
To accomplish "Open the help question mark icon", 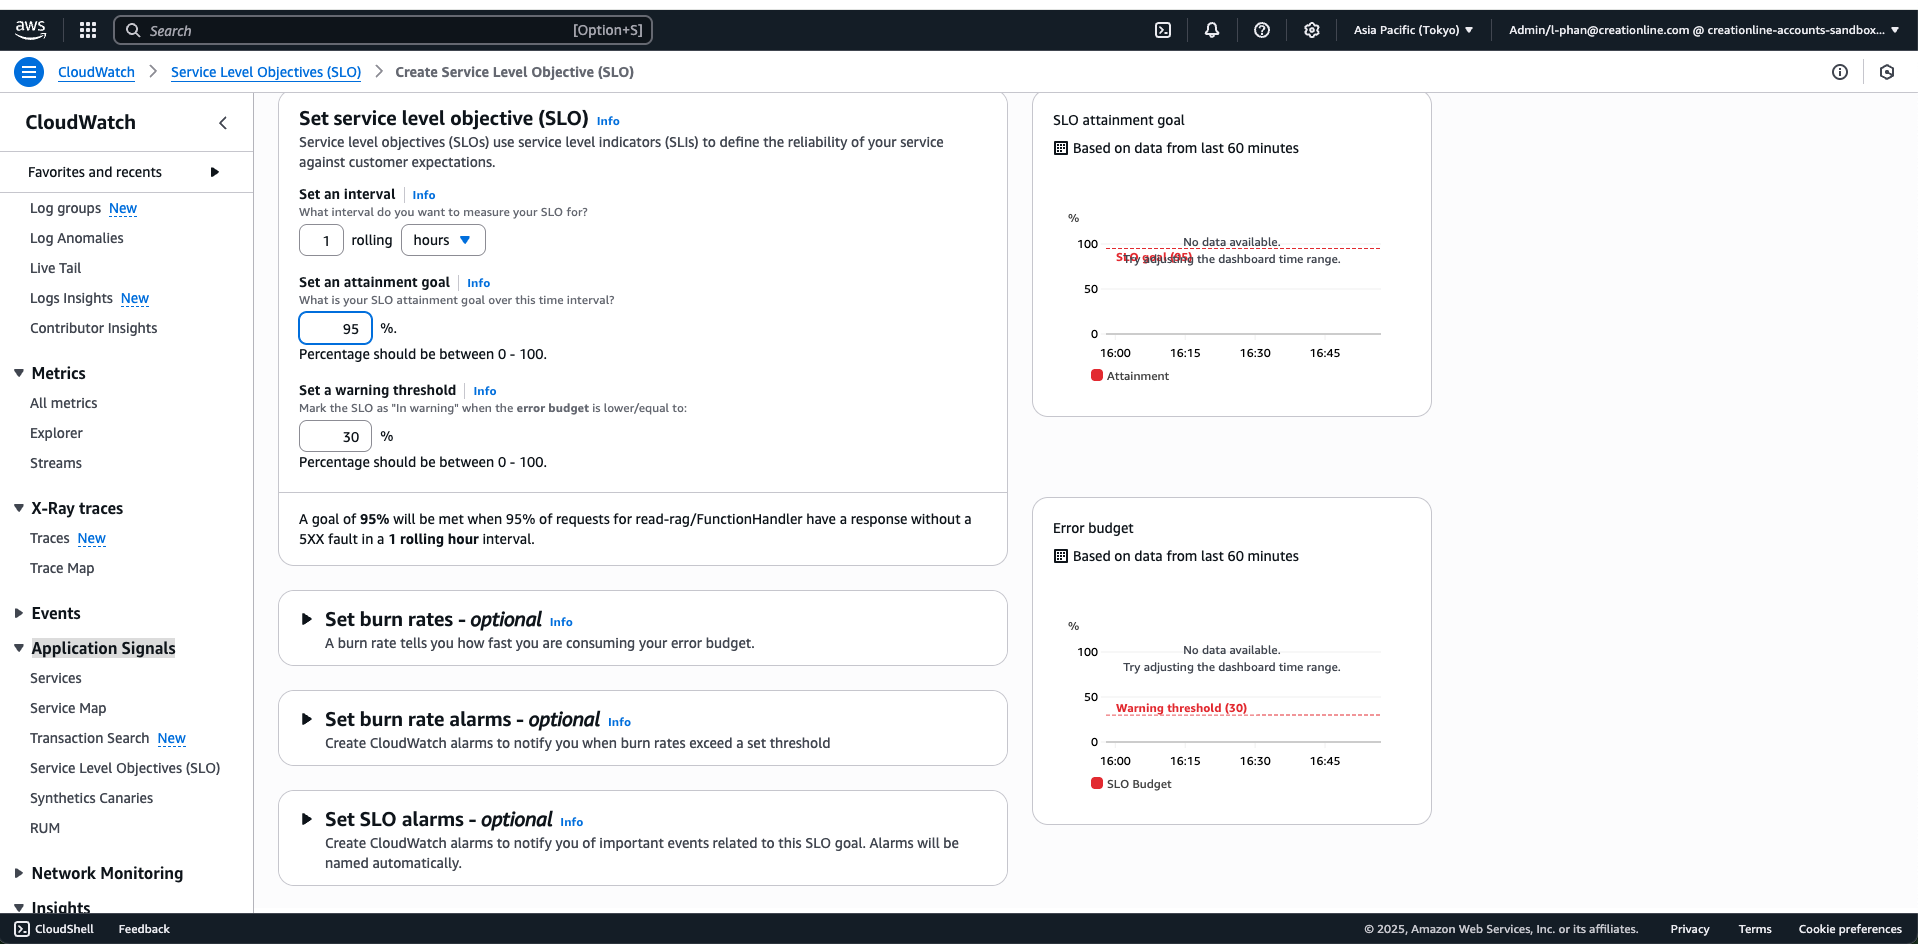I will (1261, 30).
